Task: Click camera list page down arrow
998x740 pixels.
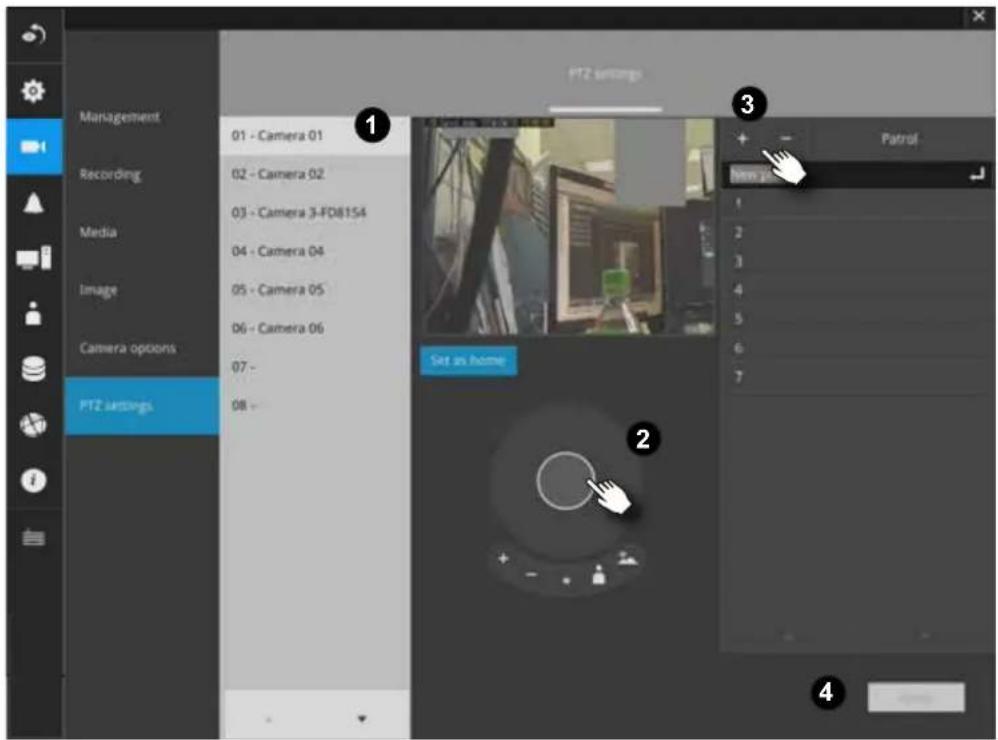Action: coord(362,719)
